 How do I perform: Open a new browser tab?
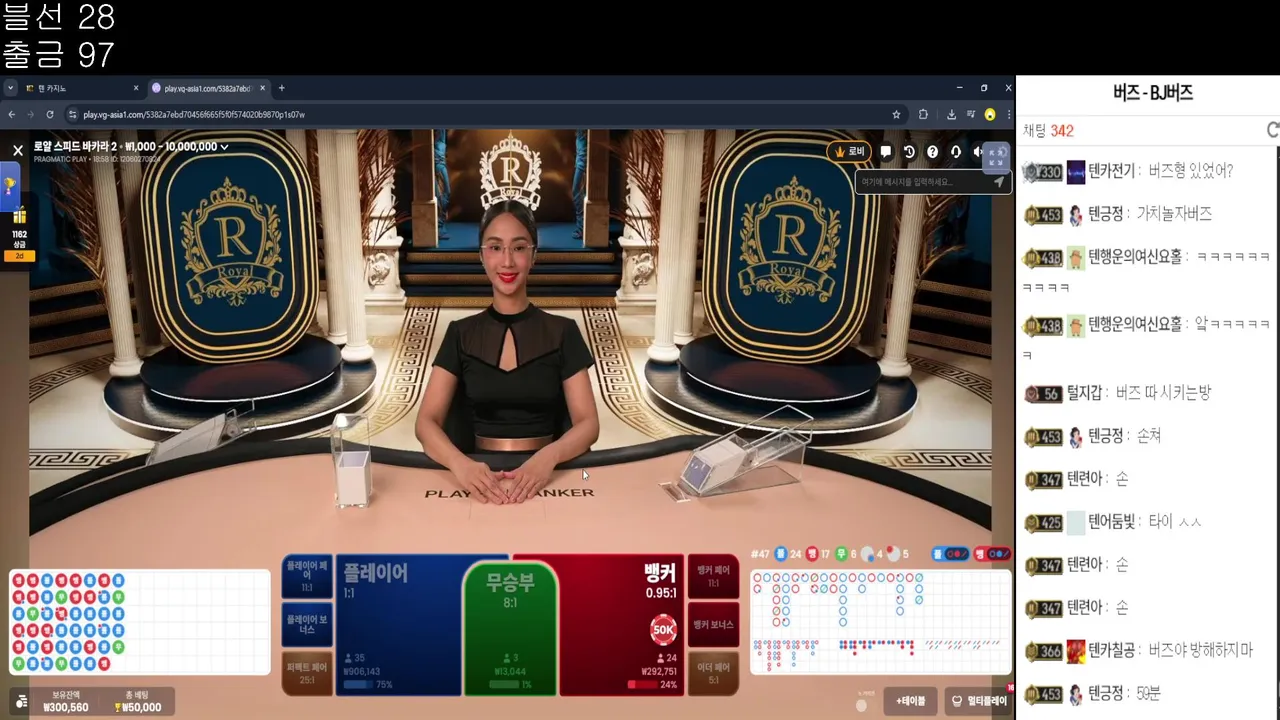tap(281, 88)
